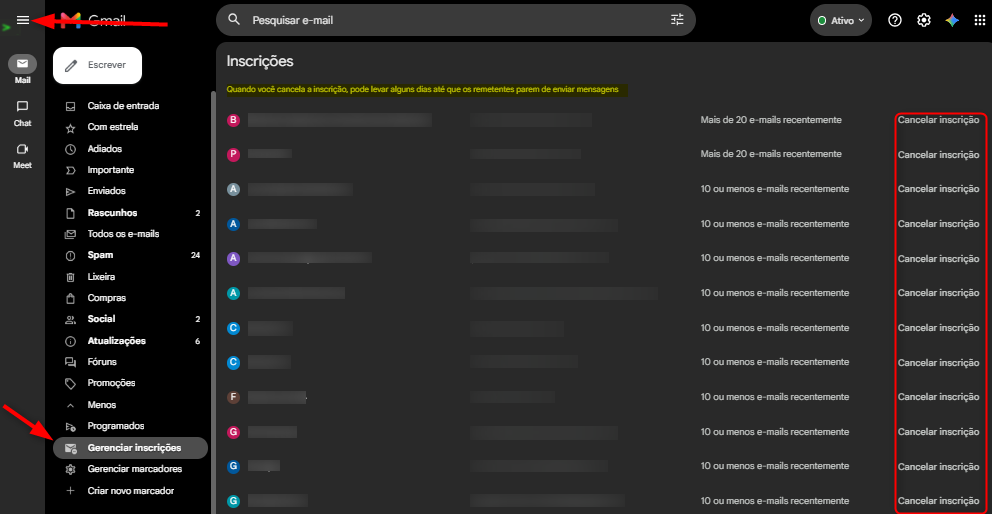Switch to Chat in the left rail
This screenshot has width=992, height=514.
tap(22, 106)
